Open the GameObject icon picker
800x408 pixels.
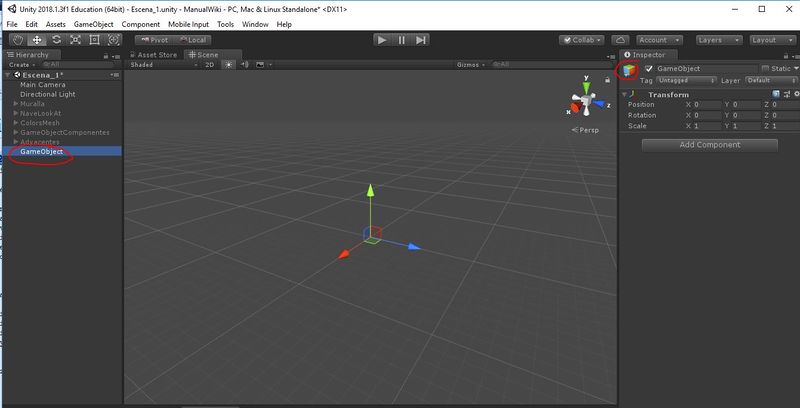pos(630,71)
